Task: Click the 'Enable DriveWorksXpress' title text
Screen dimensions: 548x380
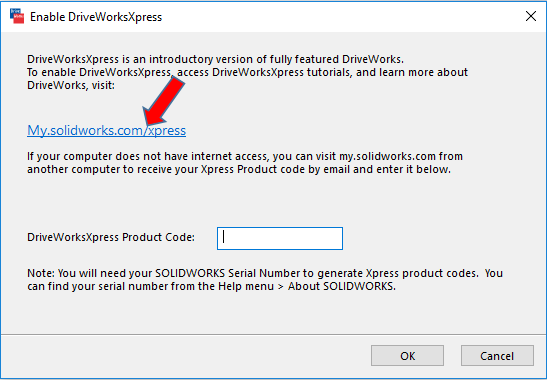Action: (96, 17)
